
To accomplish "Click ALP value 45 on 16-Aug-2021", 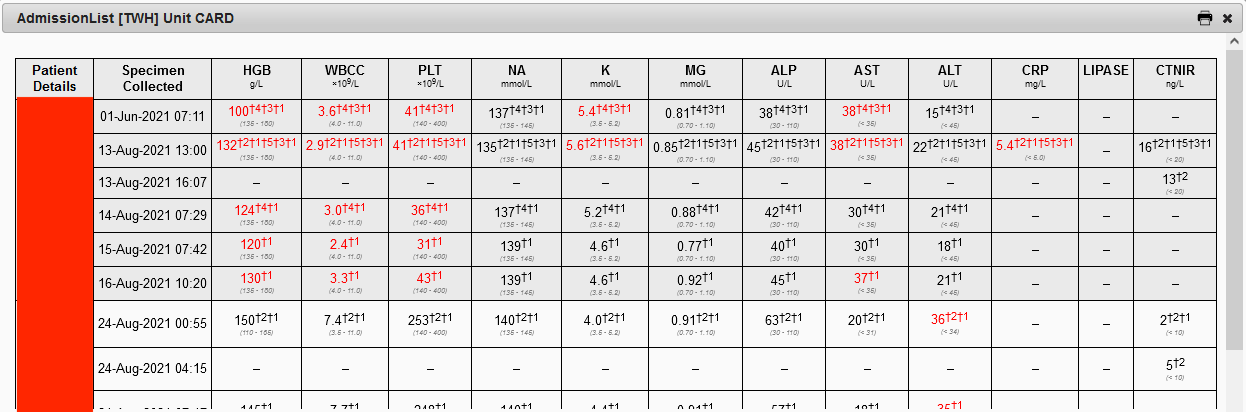I will pyautogui.click(x=784, y=280).
